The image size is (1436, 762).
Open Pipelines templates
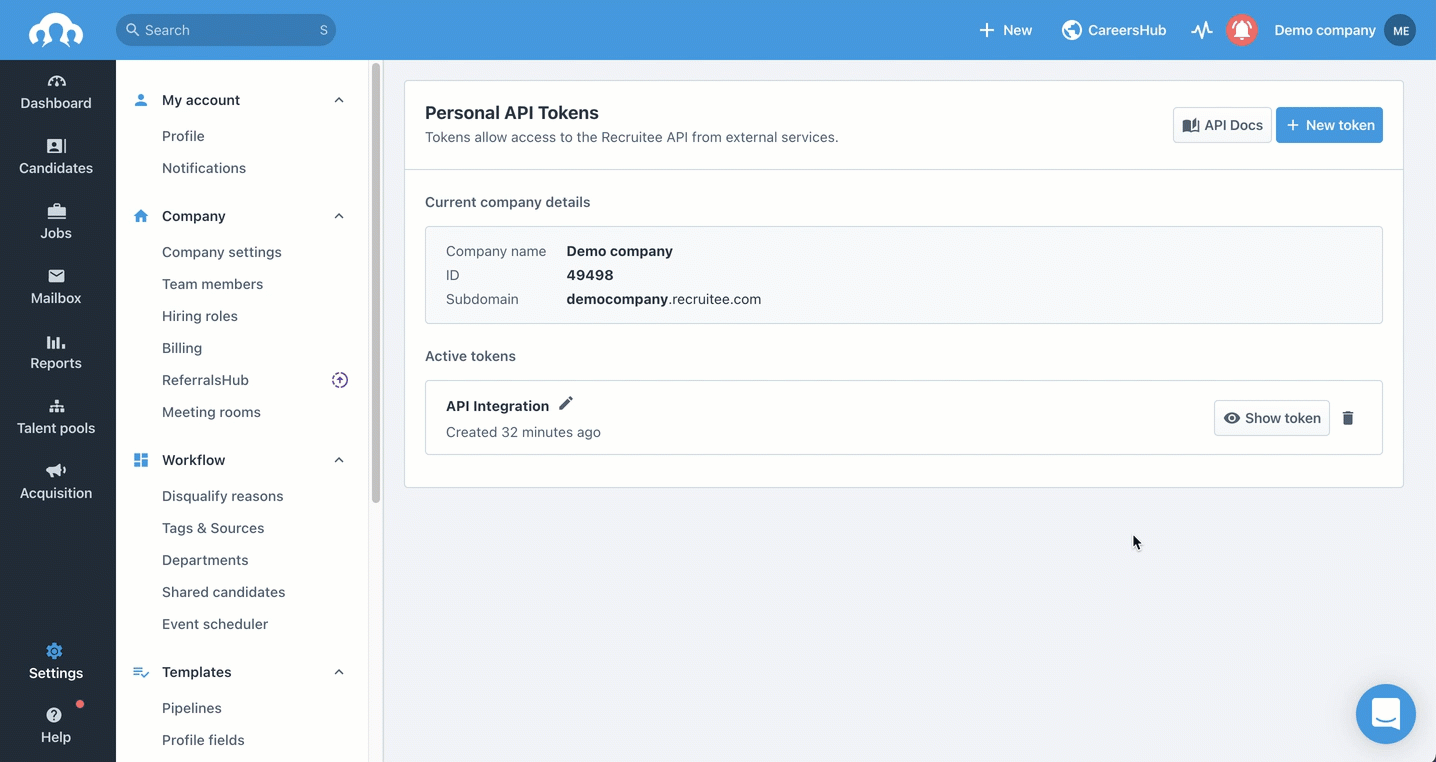192,708
